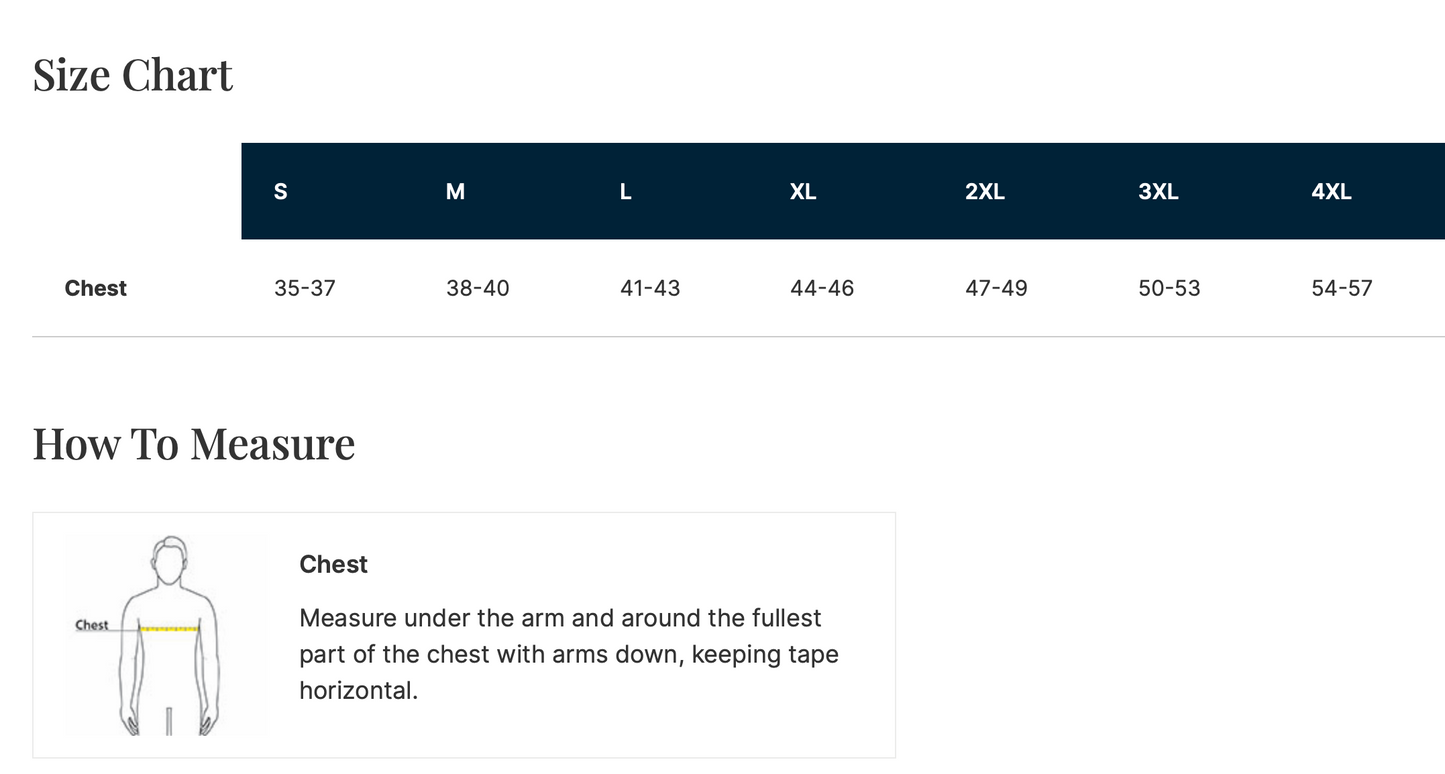Click the L size column header
1445x774 pixels.
point(626,191)
